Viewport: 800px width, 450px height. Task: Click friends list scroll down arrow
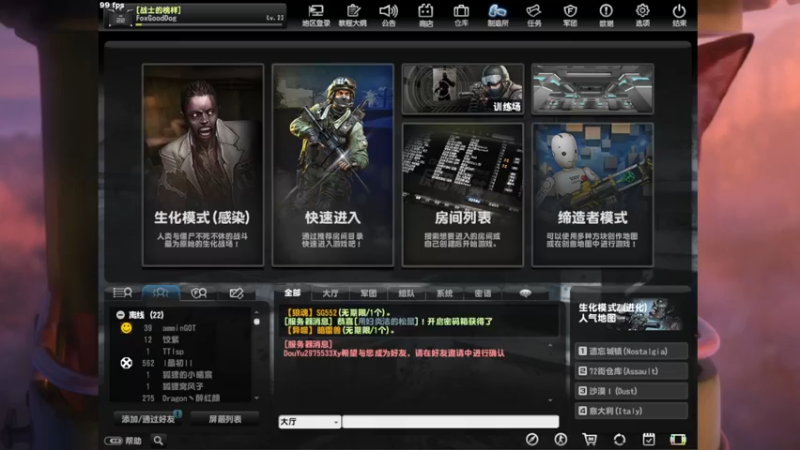[257, 398]
